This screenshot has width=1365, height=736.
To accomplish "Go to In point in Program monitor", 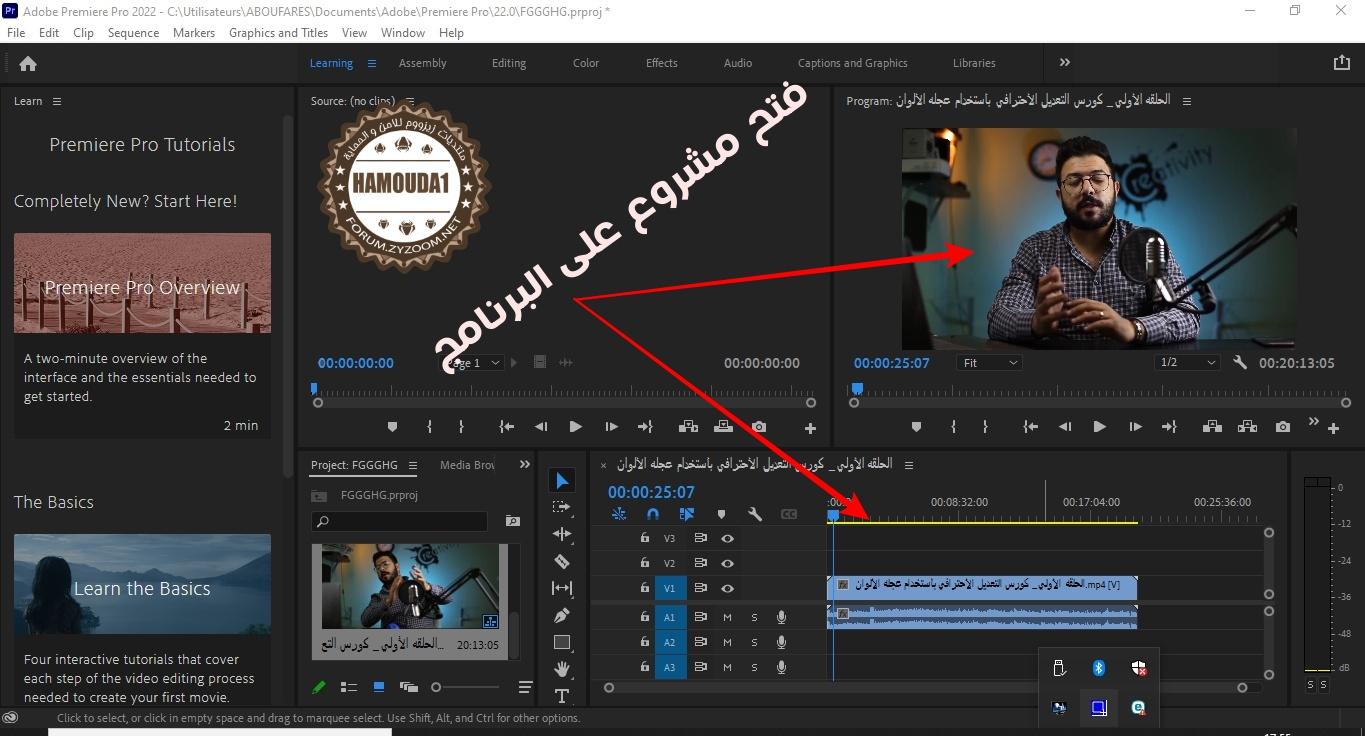I will point(1031,427).
